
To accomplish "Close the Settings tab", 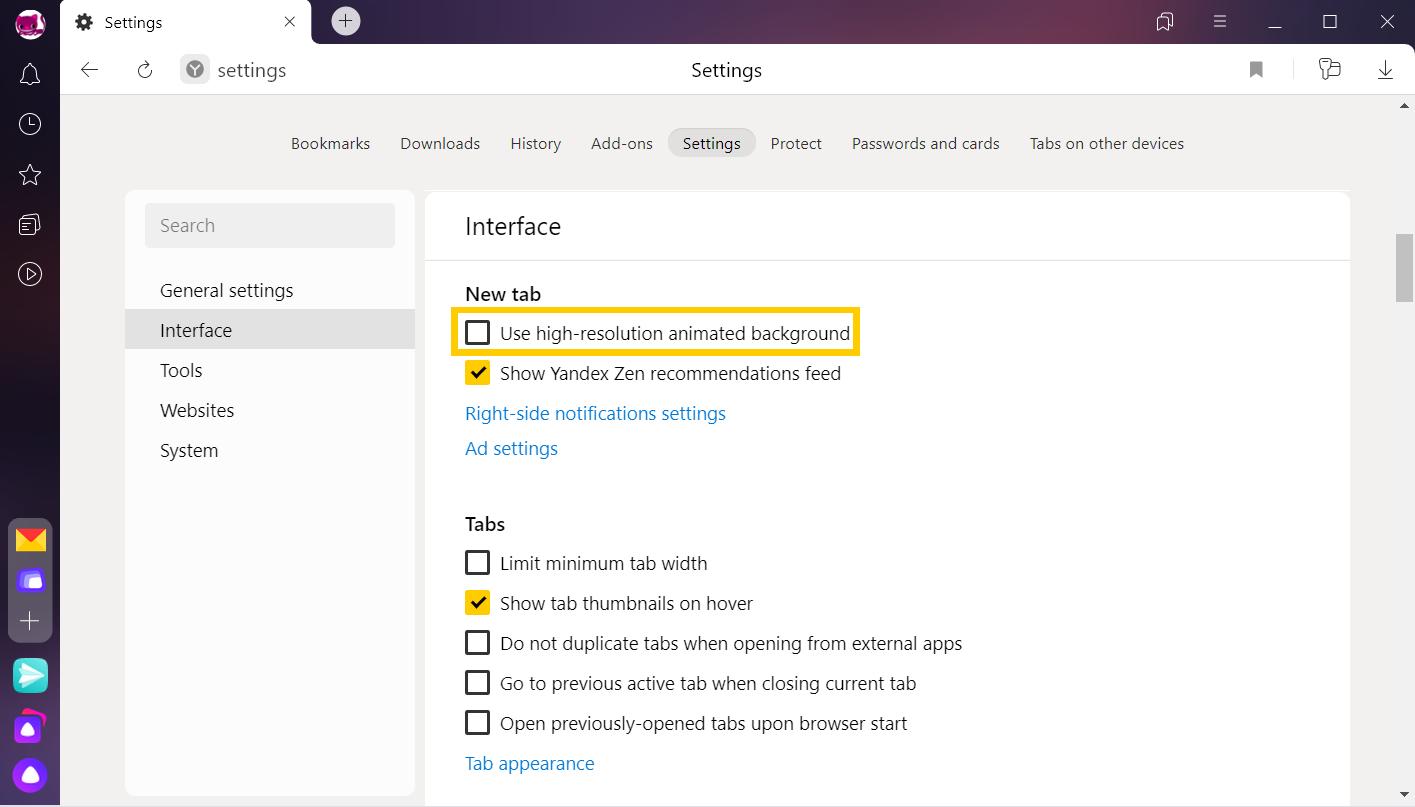I will point(290,22).
